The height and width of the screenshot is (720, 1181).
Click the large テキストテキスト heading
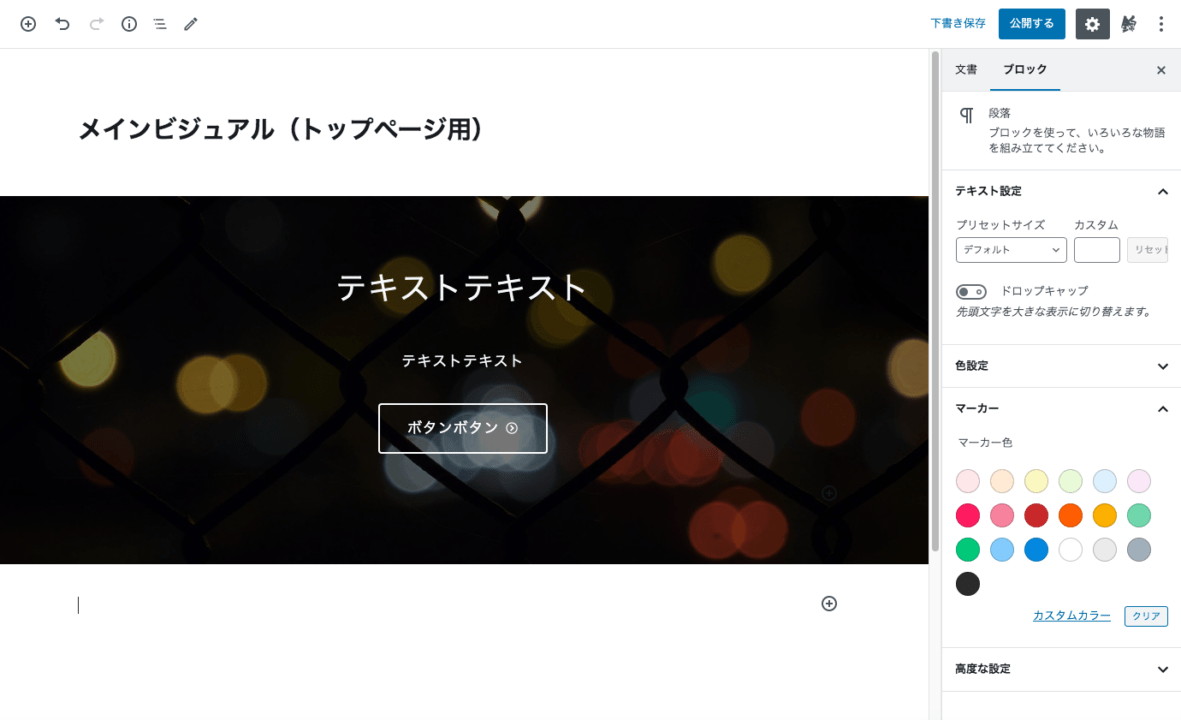point(461,288)
